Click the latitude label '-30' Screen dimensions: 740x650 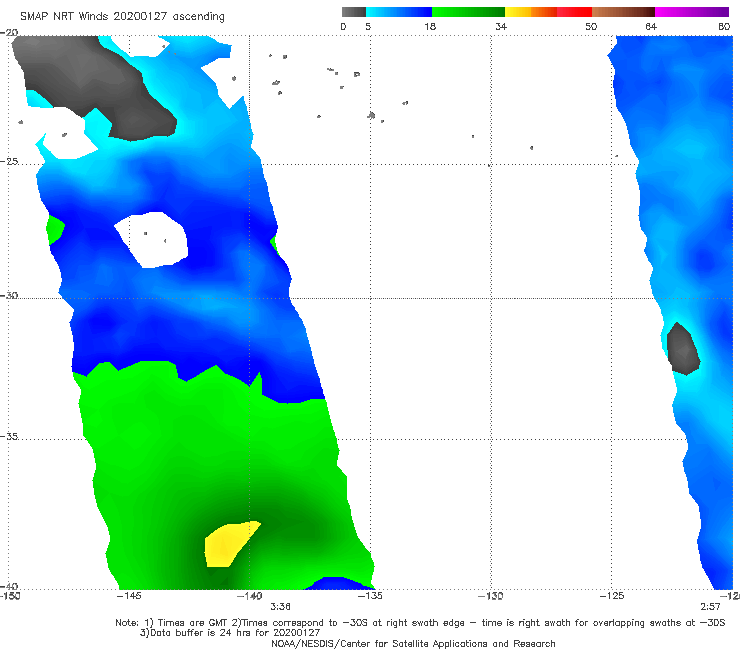point(9,295)
